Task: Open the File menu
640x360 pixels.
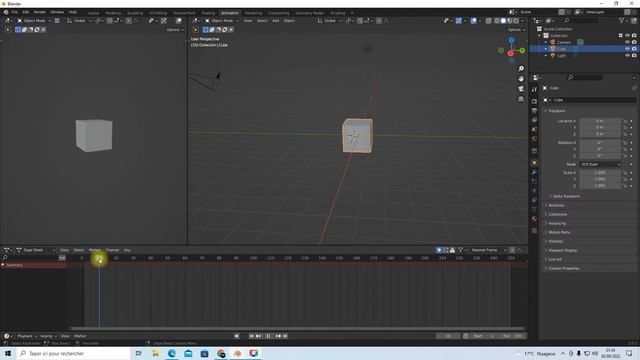Action: [x=15, y=12]
